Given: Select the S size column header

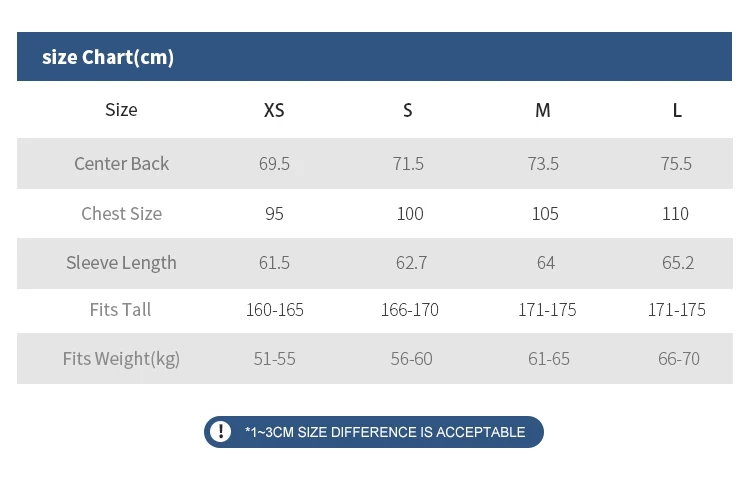Looking at the screenshot, I should click(x=408, y=110).
